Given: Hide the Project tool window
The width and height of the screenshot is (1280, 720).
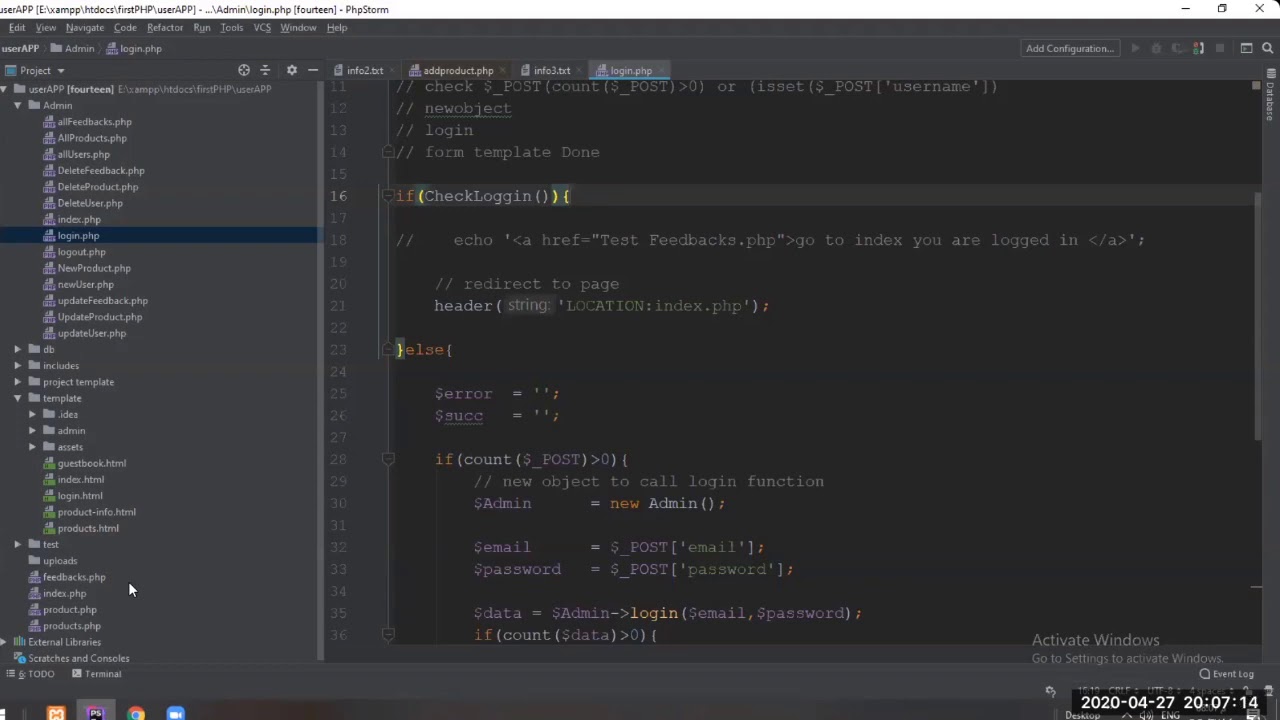Looking at the screenshot, I should click(313, 70).
